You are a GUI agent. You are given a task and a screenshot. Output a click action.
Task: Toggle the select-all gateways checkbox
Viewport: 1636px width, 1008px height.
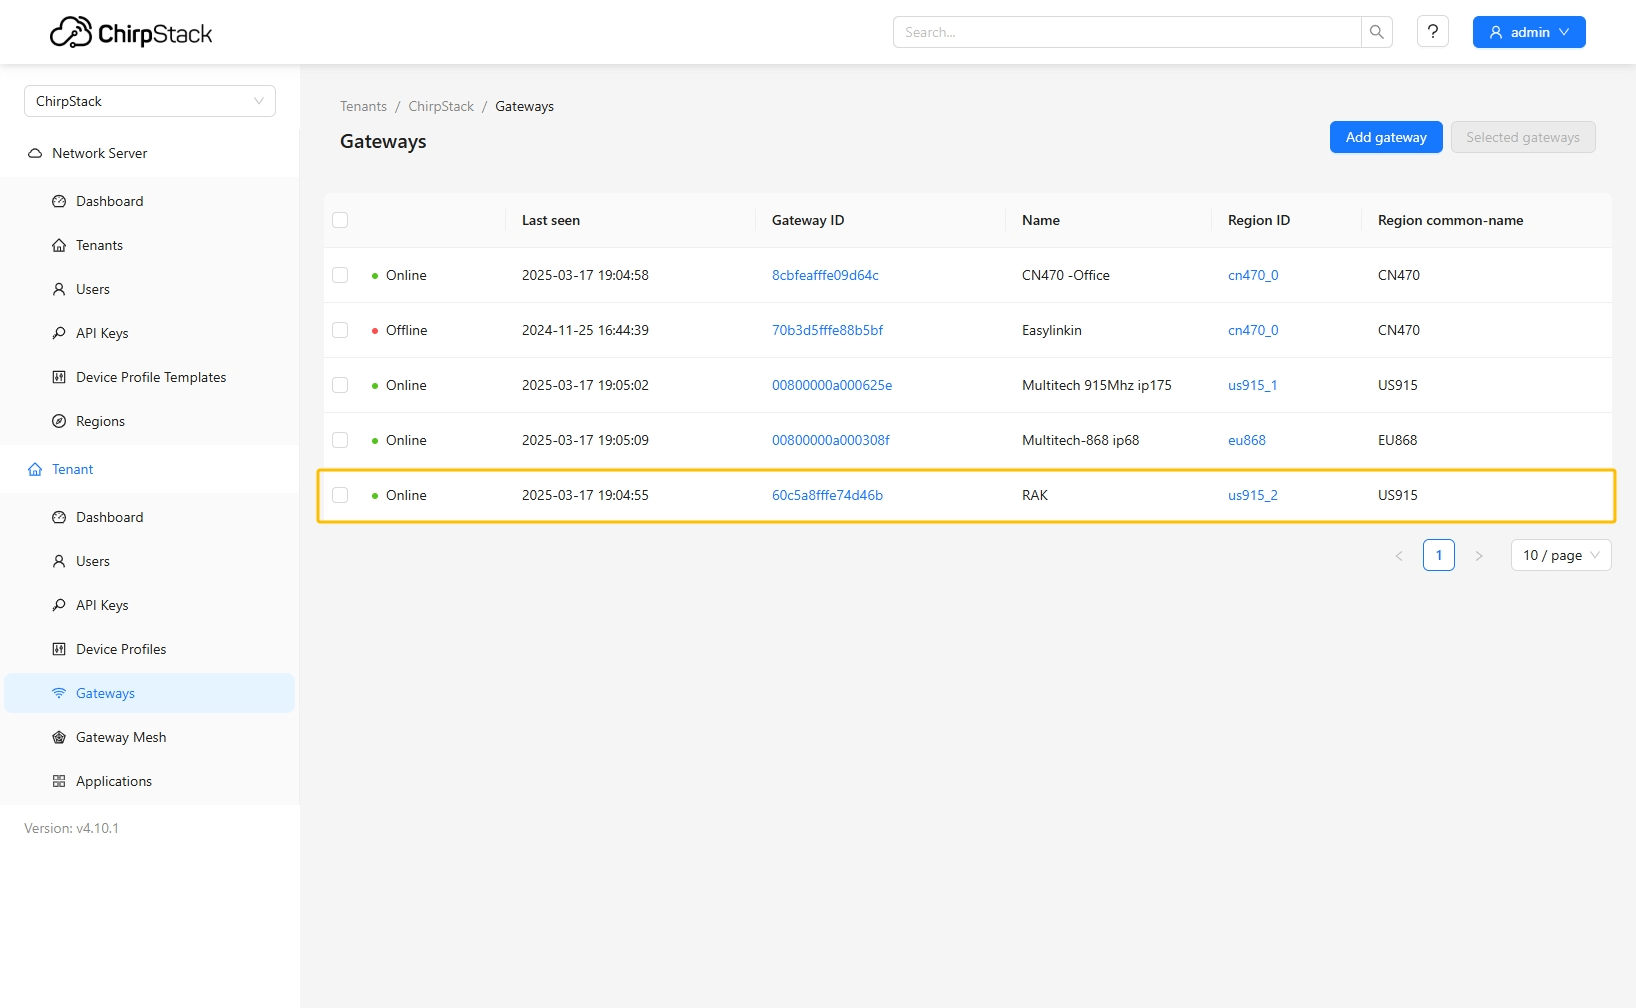[340, 220]
